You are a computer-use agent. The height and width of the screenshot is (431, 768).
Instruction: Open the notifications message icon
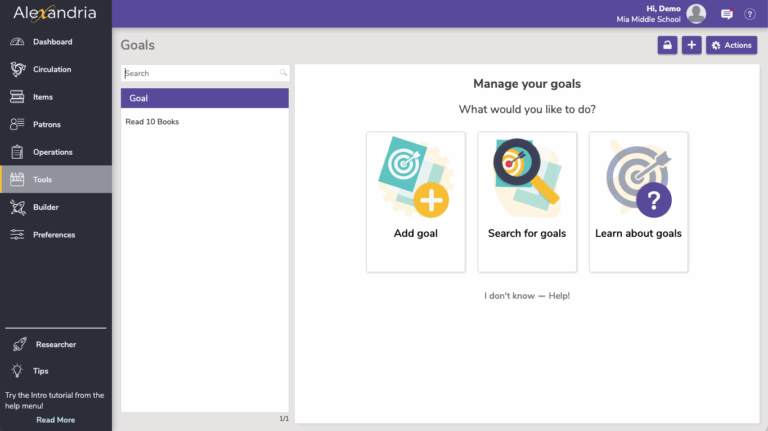tap(727, 14)
